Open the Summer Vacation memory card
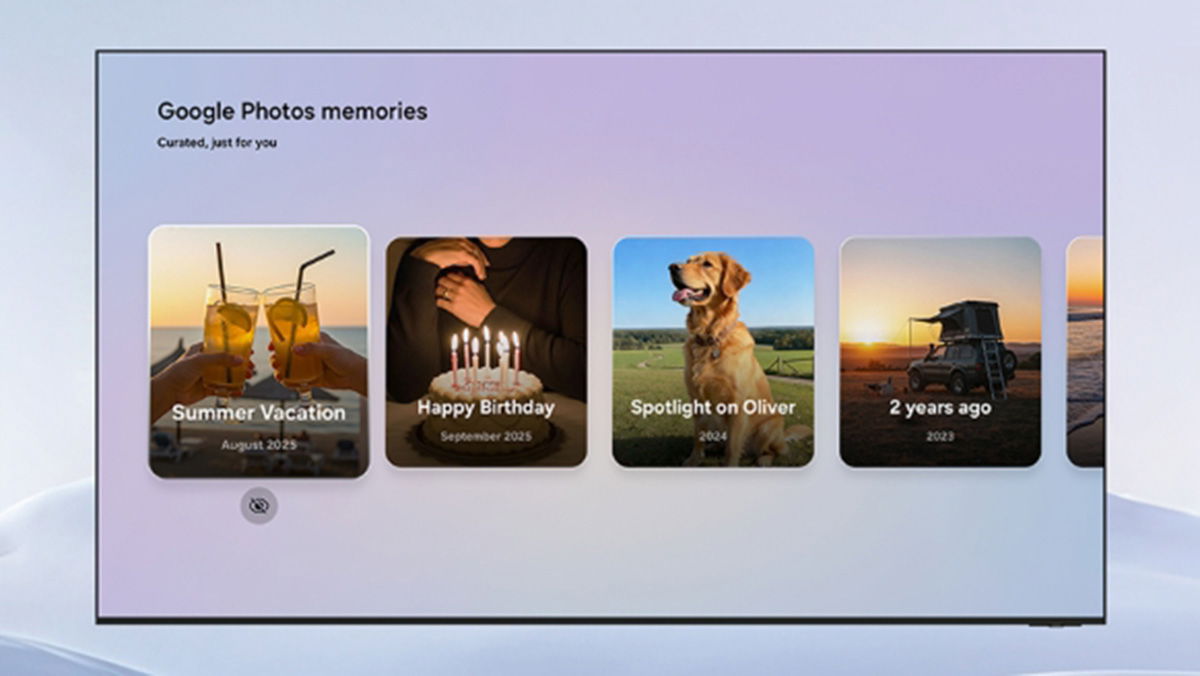The height and width of the screenshot is (676, 1200). (x=259, y=352)
